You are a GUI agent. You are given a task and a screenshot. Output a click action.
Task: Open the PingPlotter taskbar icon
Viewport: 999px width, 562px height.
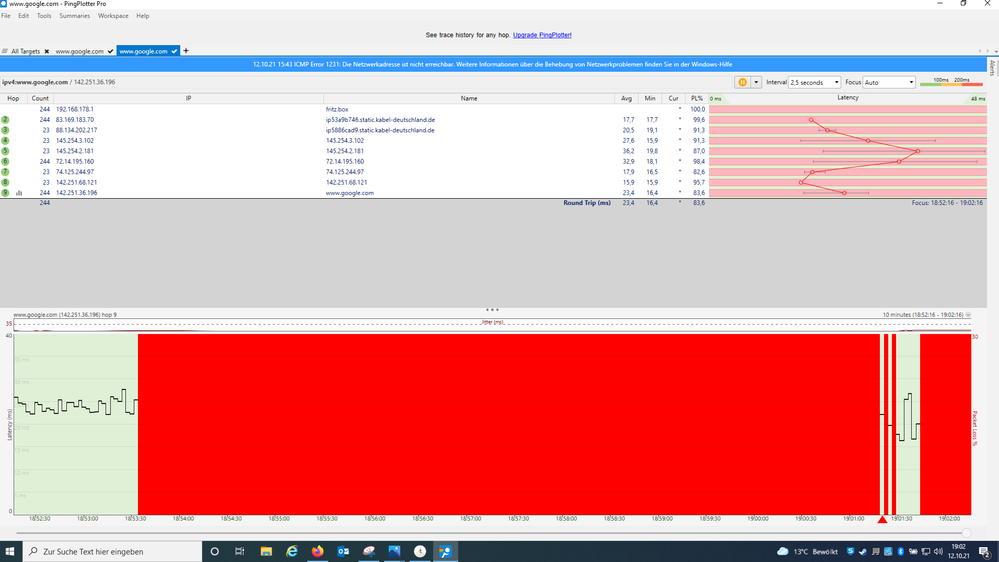pos(445,551)
